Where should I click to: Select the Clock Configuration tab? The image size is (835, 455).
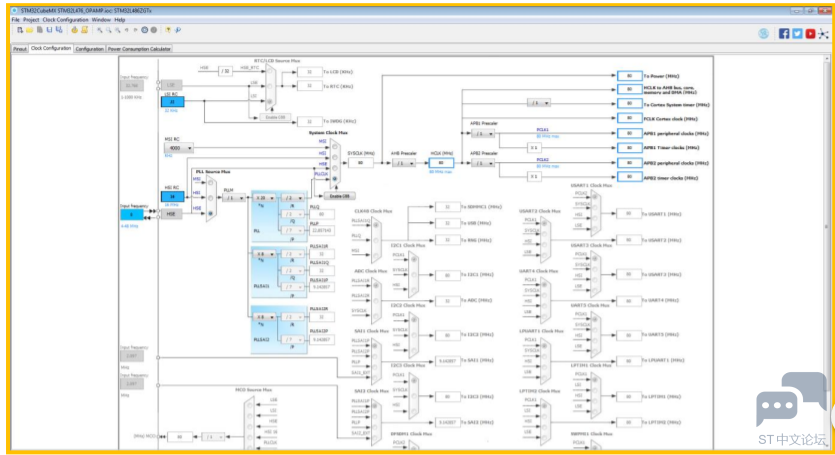pyautogui.click(x=51, y=48)
